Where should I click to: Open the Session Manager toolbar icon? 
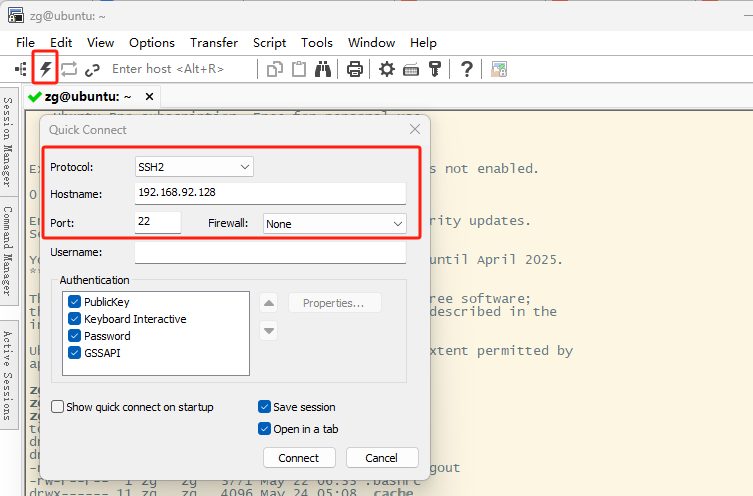(21, 69)
